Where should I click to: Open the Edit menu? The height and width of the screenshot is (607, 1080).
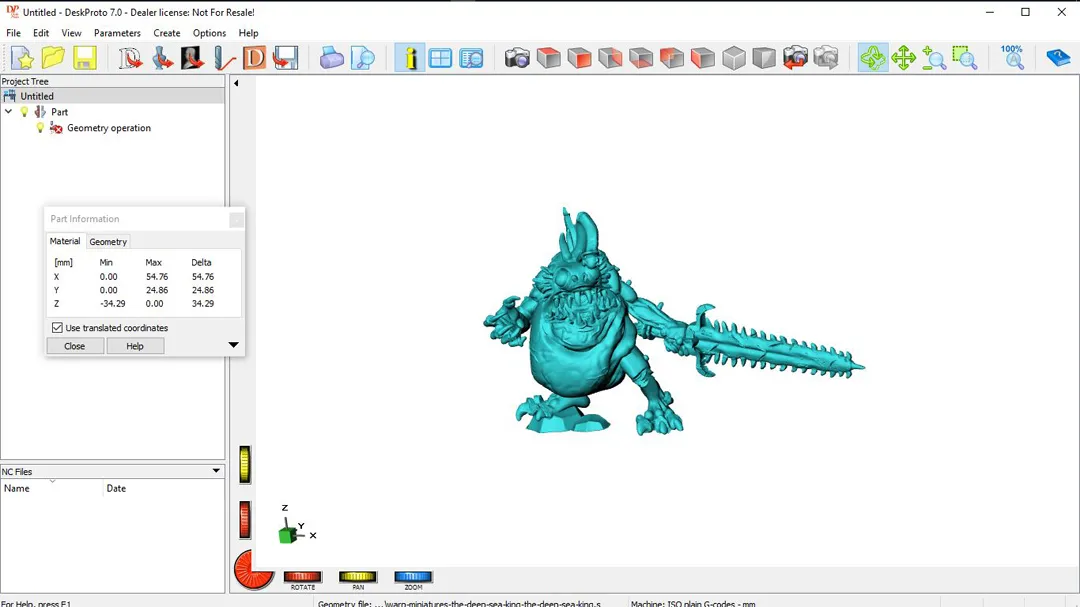coord(41,33)
